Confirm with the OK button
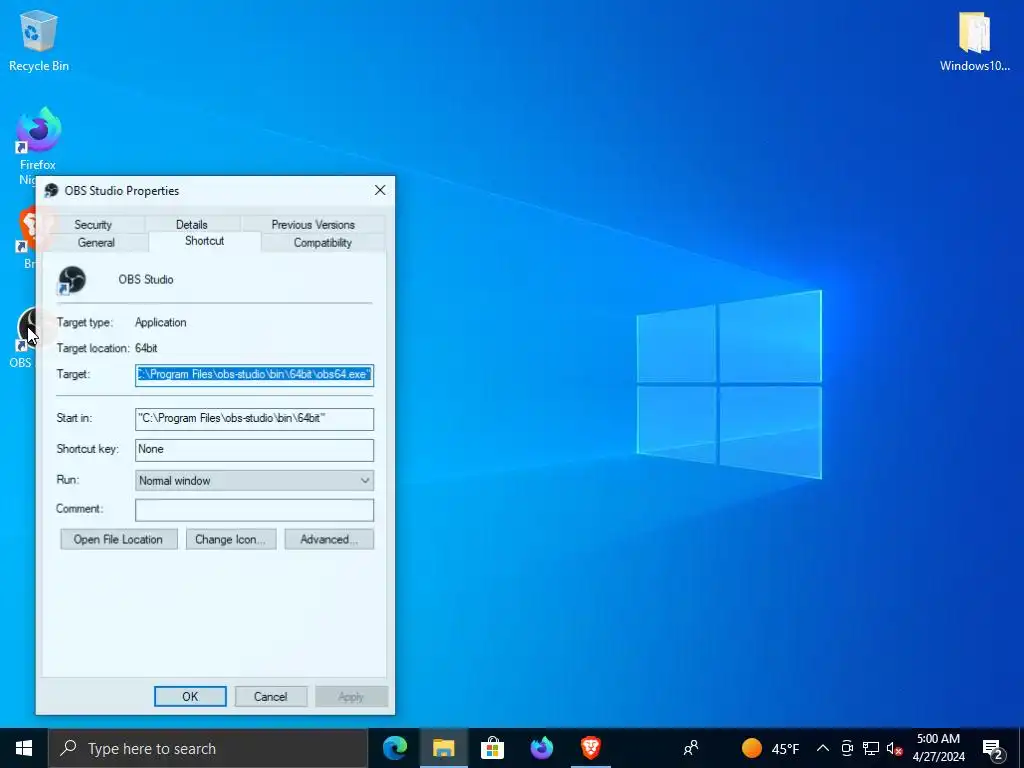This screenshot has height=768, width=1024. click(190, 697)
